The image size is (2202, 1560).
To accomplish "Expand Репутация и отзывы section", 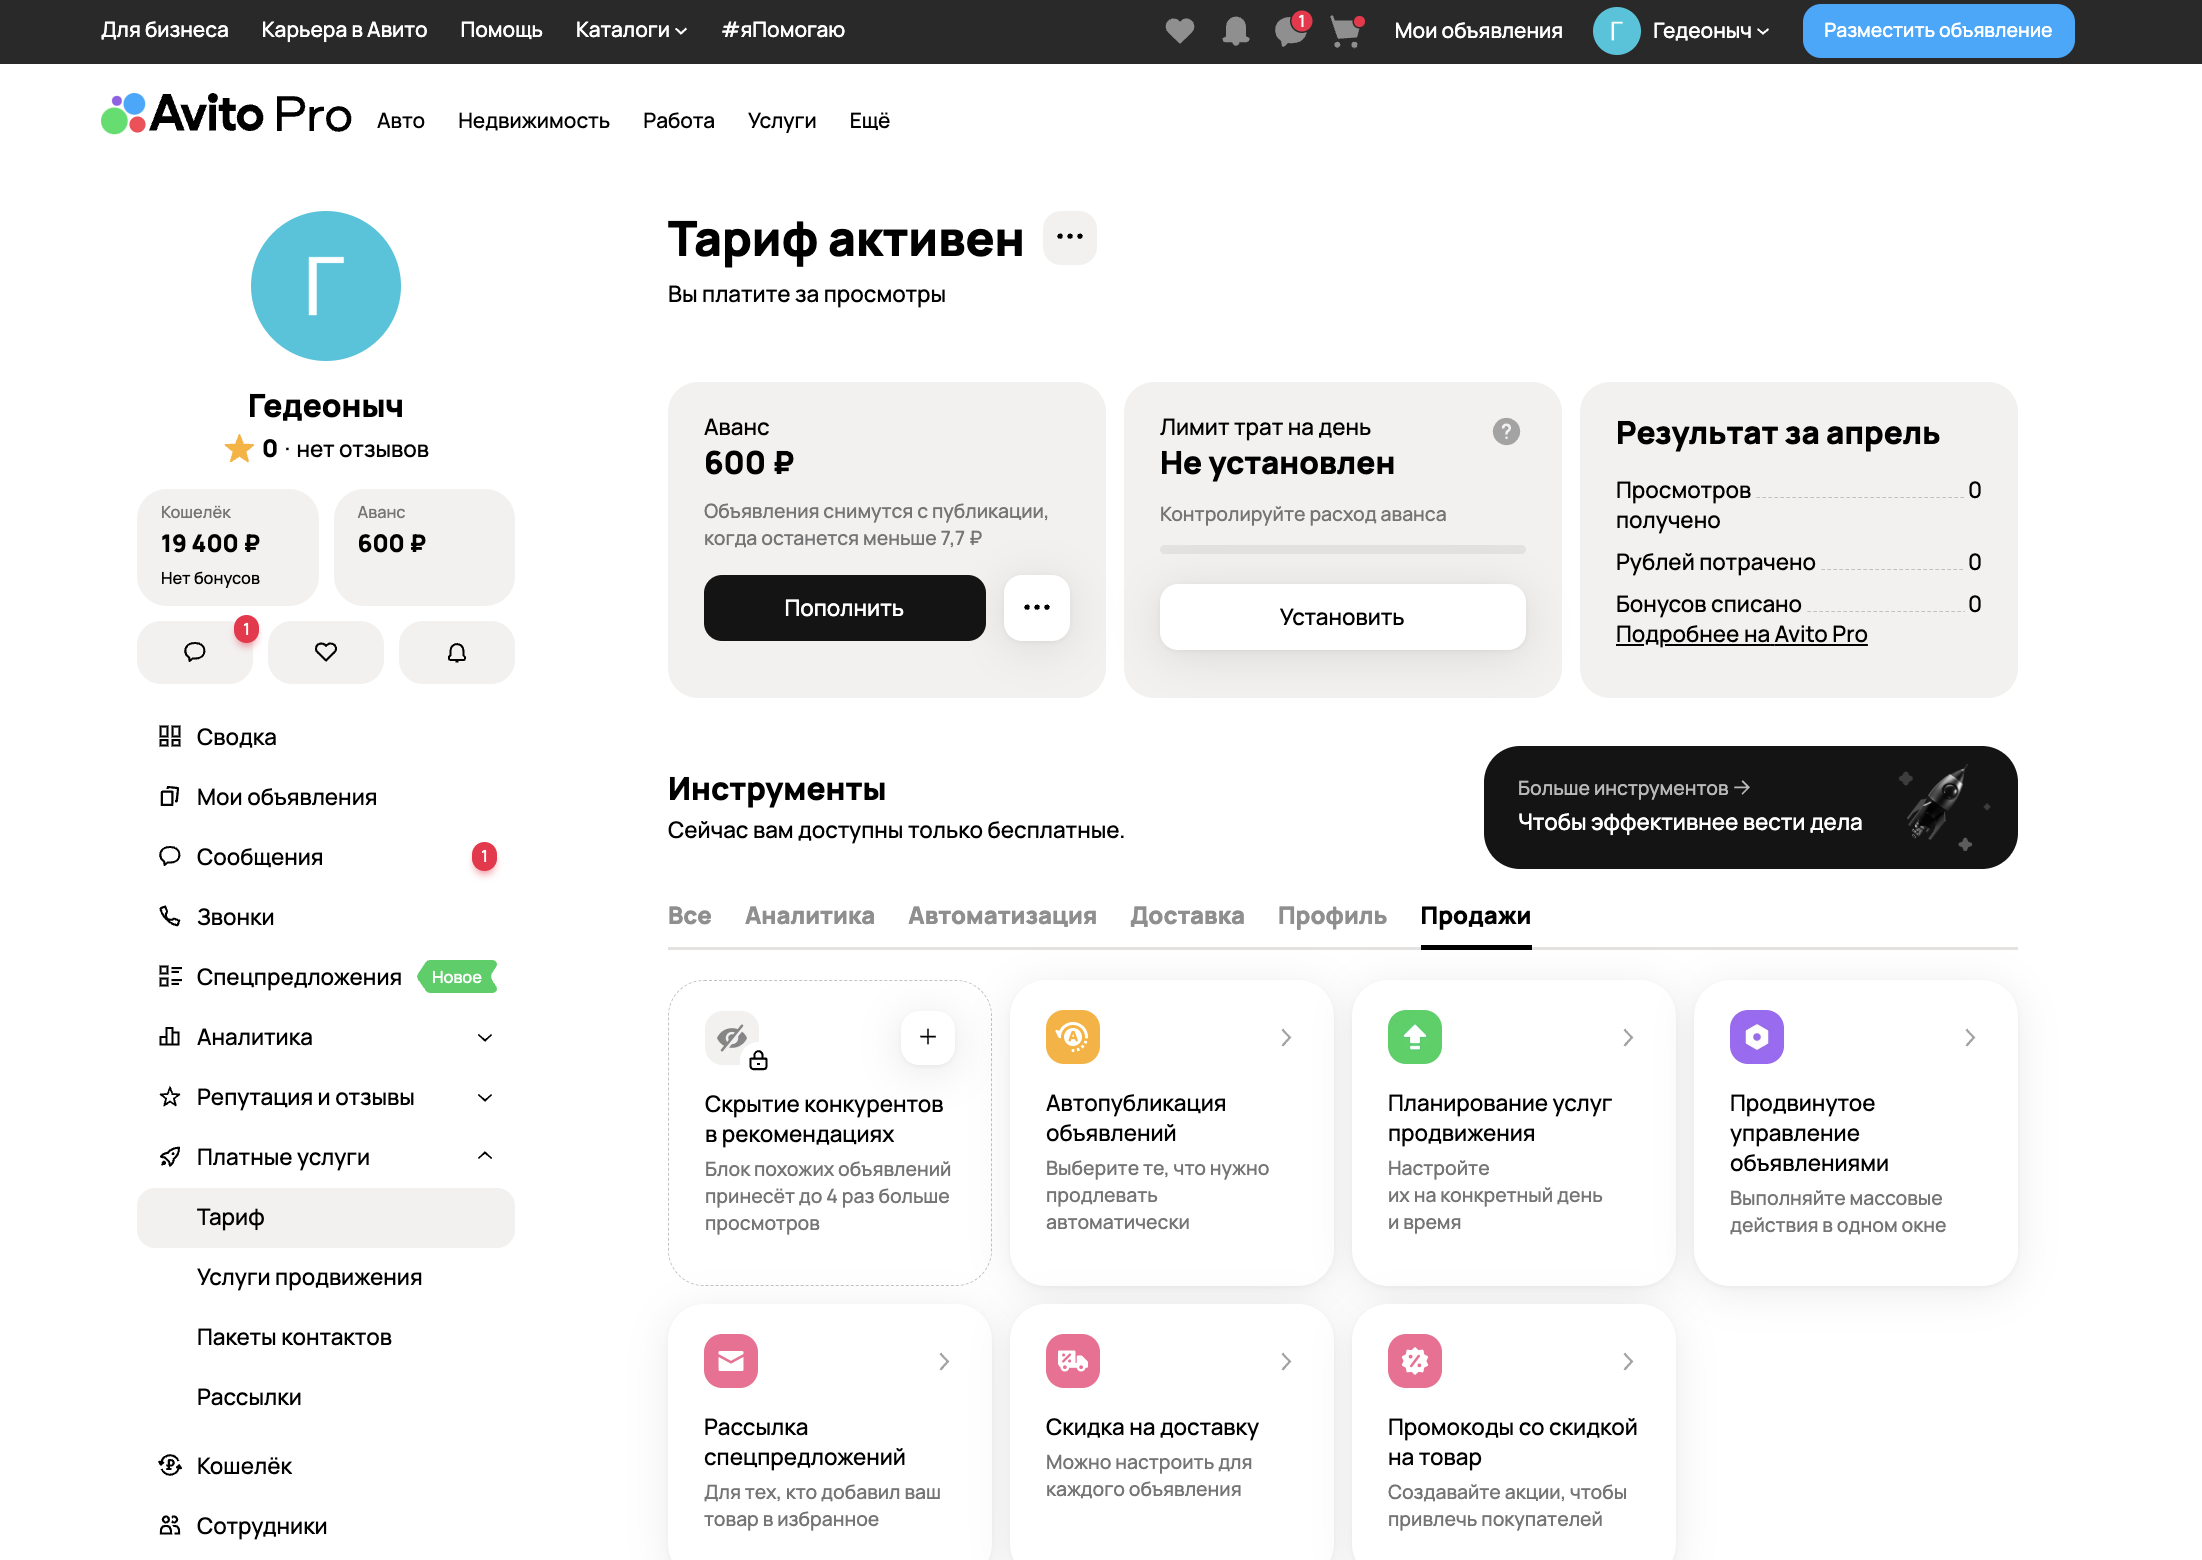I will (485, 1097).
